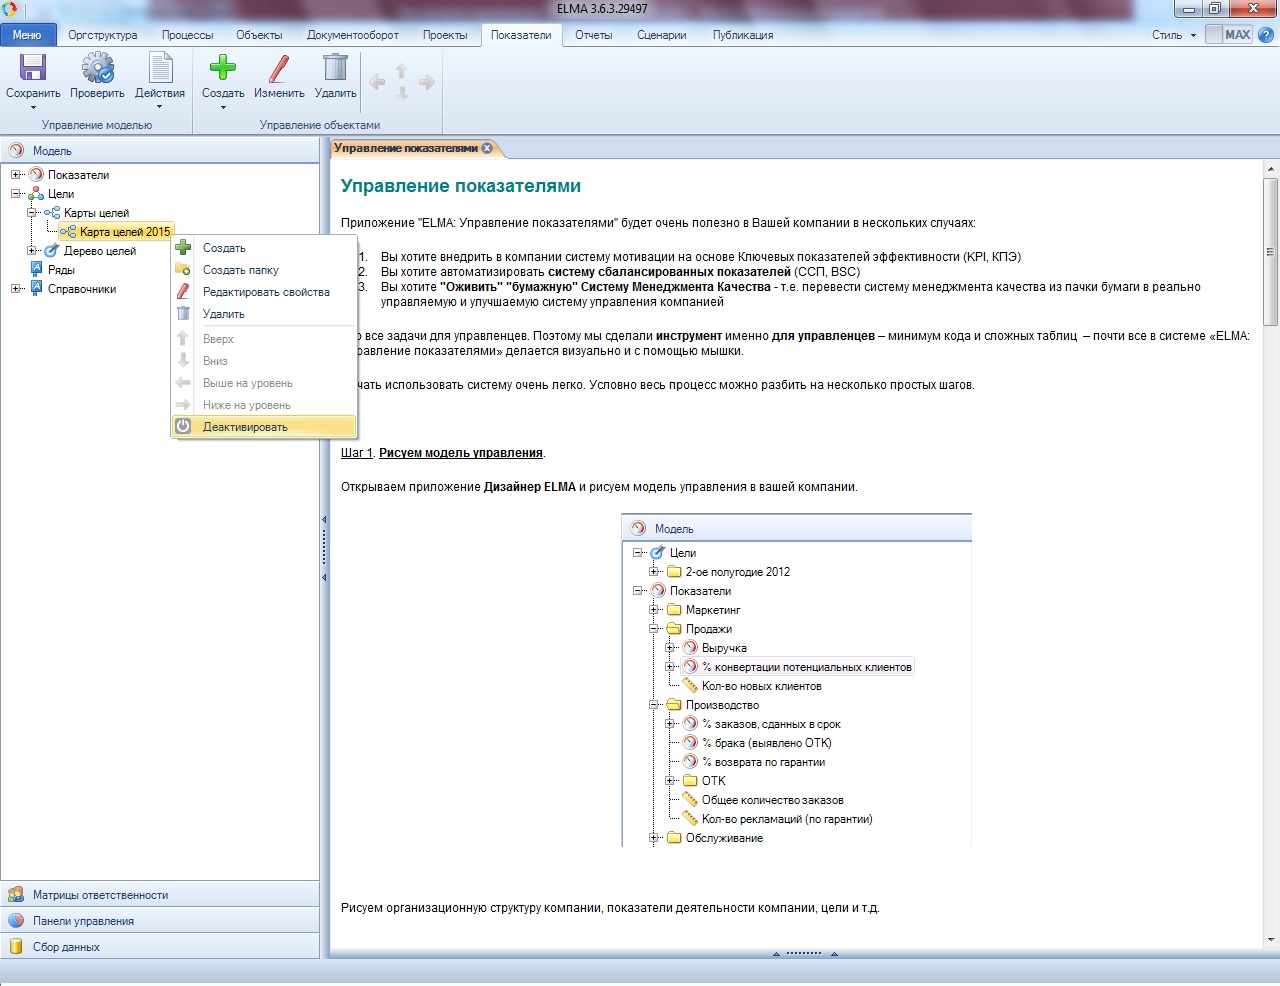The height and width of the screenshot is (986, 1280).
Task: Open the Стиль dropdown
Action: tap(1173, 35)
